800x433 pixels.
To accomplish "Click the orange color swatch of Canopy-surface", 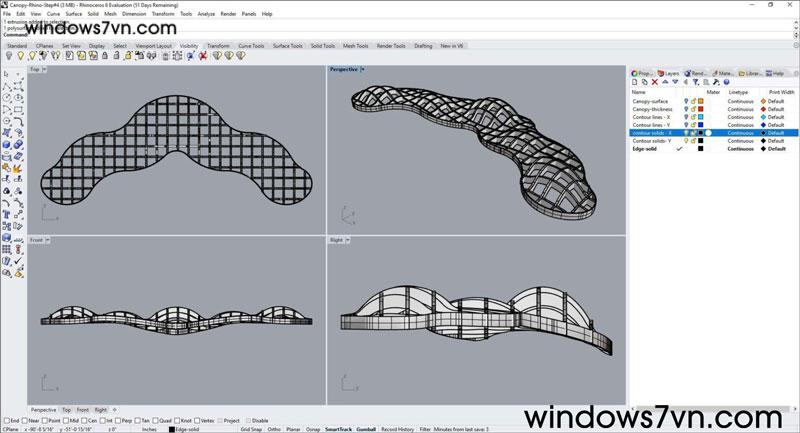I will coord(701,101).
